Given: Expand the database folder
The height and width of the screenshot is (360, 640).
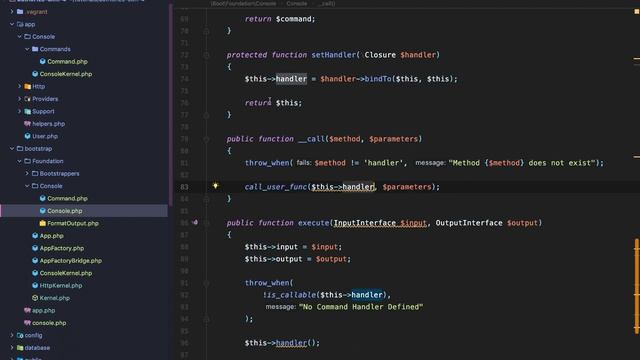Looking at the screenshot, I should (x=12, y=348).
